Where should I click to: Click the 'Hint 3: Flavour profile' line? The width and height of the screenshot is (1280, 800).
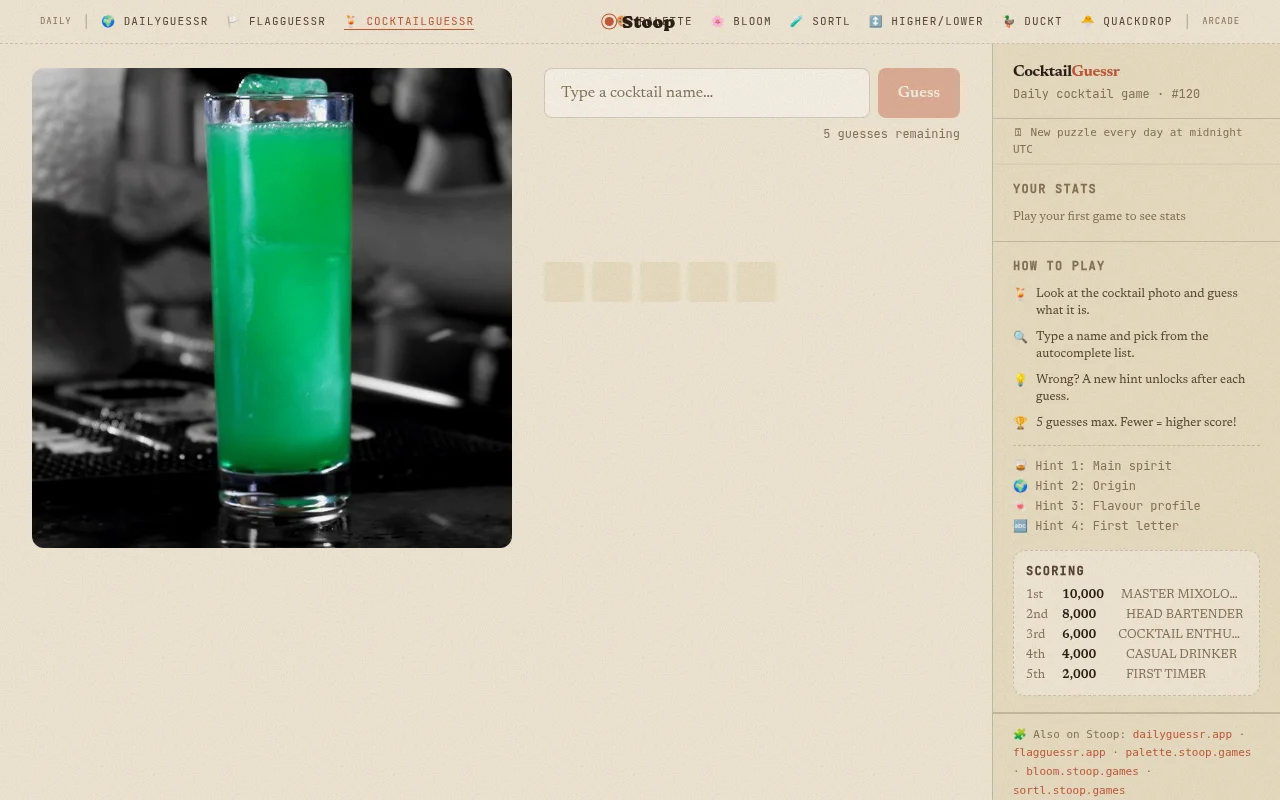[1106, 506]
